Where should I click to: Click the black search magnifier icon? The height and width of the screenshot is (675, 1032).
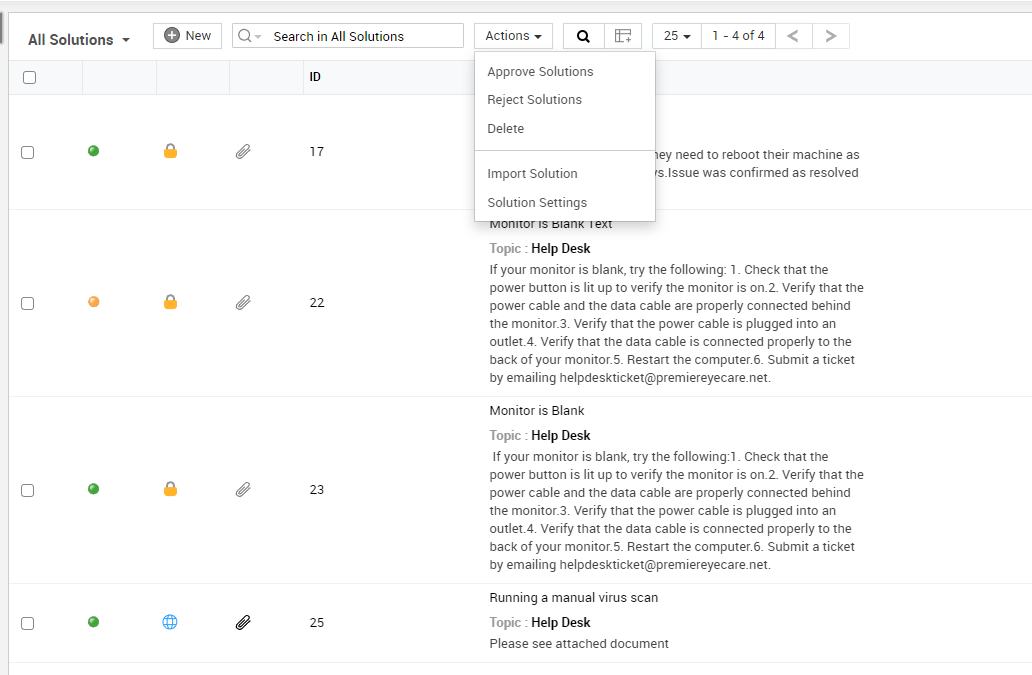pyautogui.click(x=583, y=36)
